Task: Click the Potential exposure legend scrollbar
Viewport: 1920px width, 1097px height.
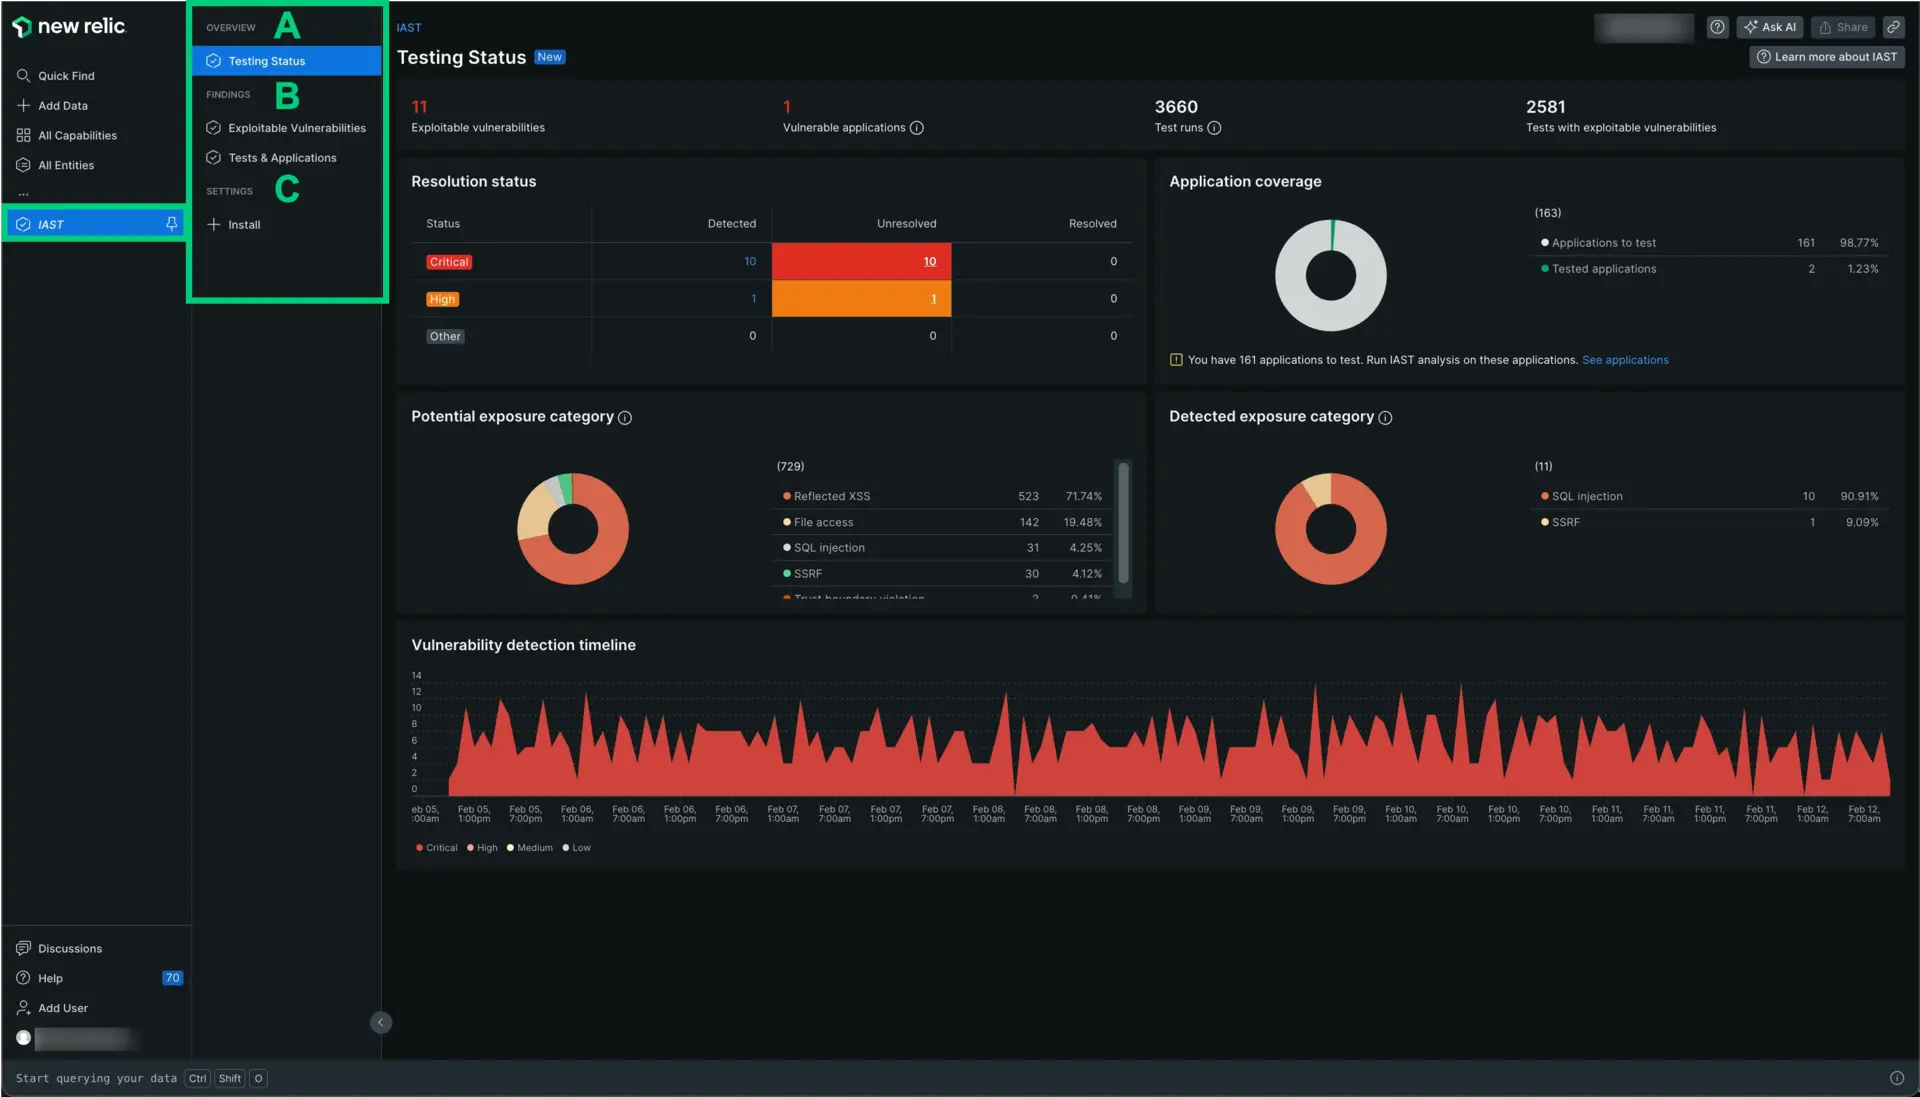Action: pyautogui.click(x=1123, y=522)
